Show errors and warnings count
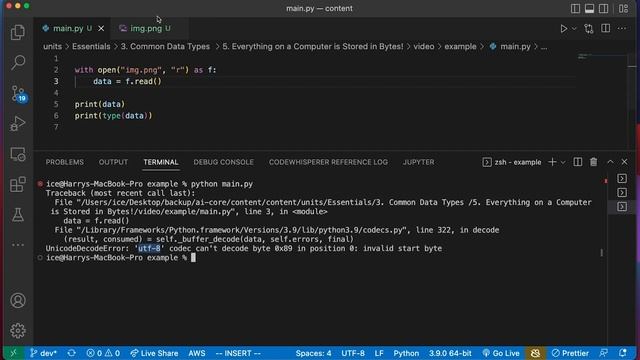The height and width of the screenshot is (360, 640). [x=103, y=353]
